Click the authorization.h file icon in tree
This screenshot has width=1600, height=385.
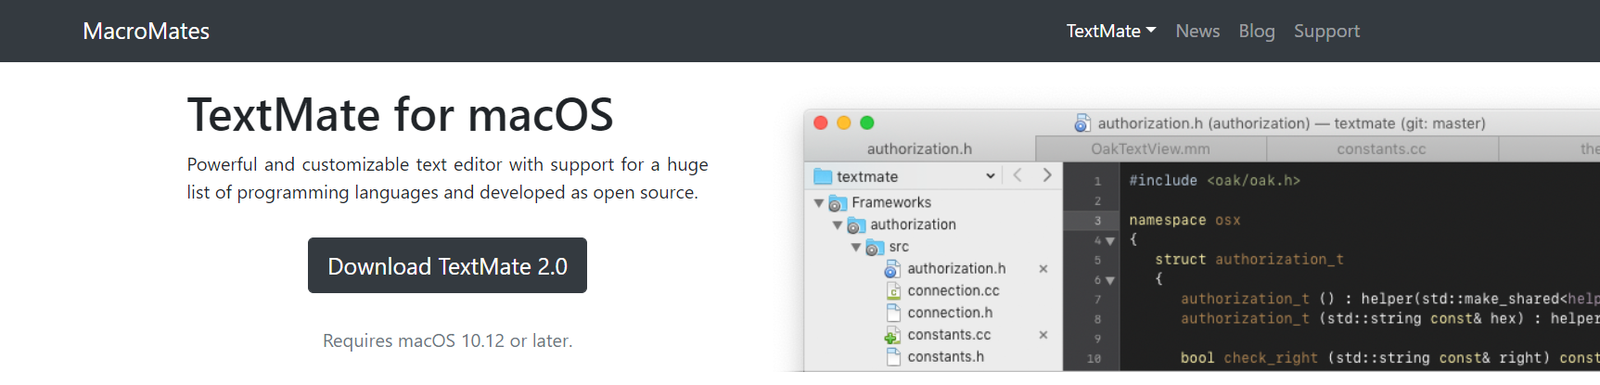click(893, 269)
